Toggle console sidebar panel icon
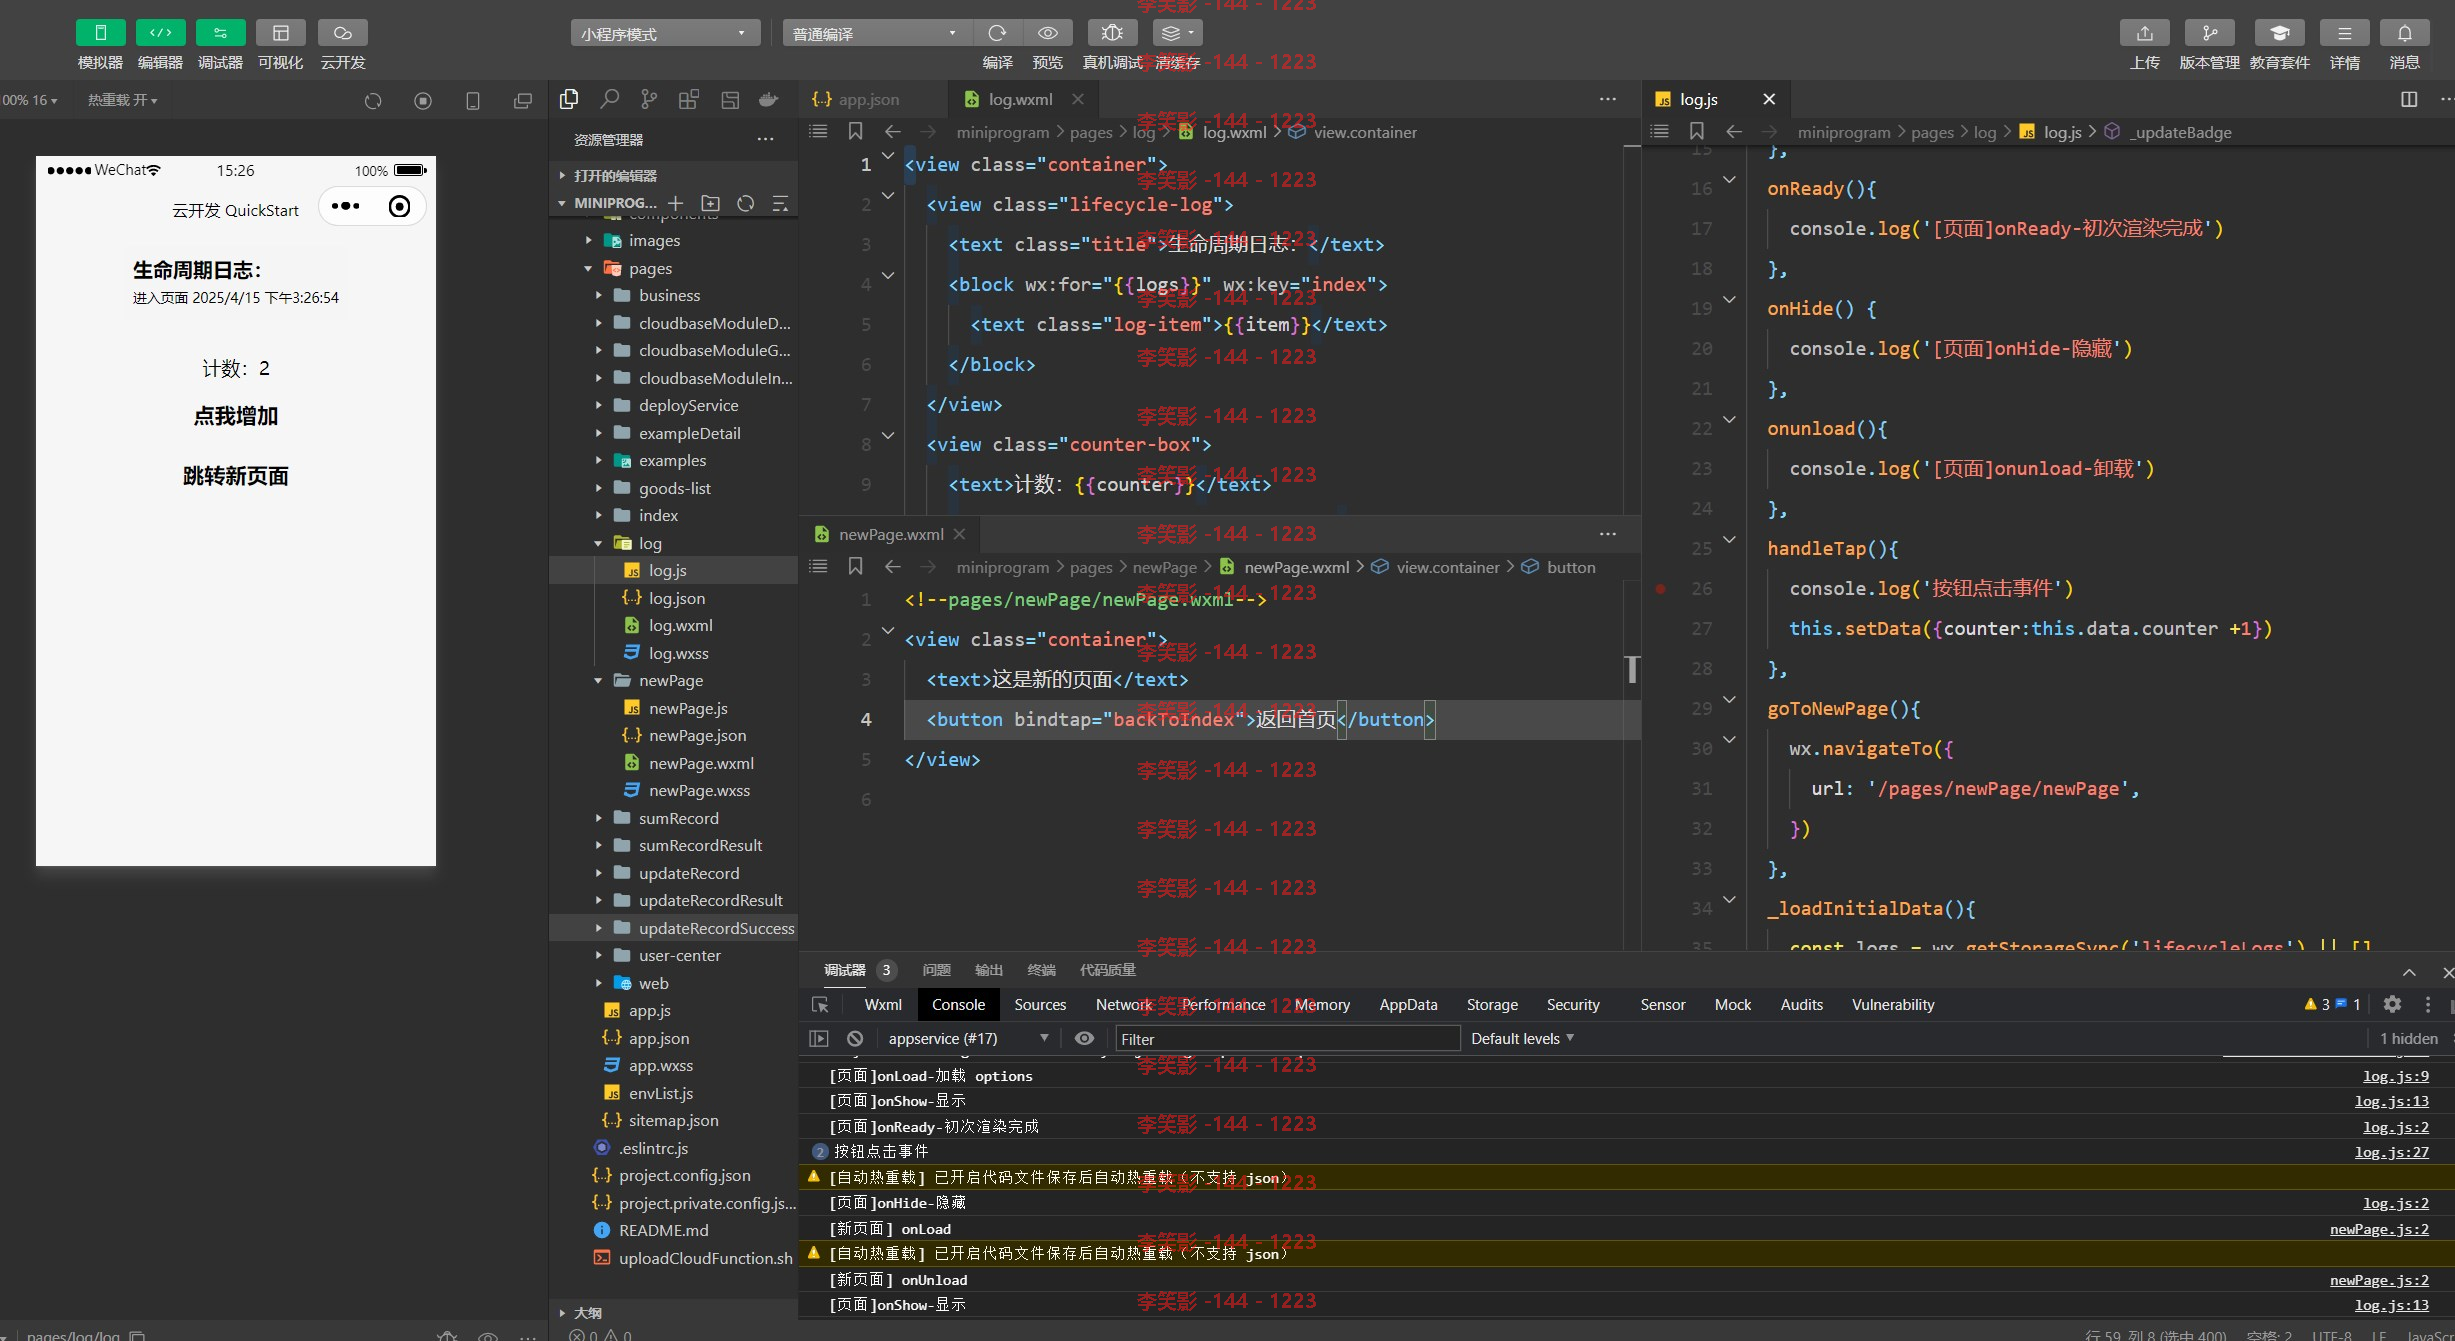The width and height of the screenshot is (2455, 1341). (819, 1039)
